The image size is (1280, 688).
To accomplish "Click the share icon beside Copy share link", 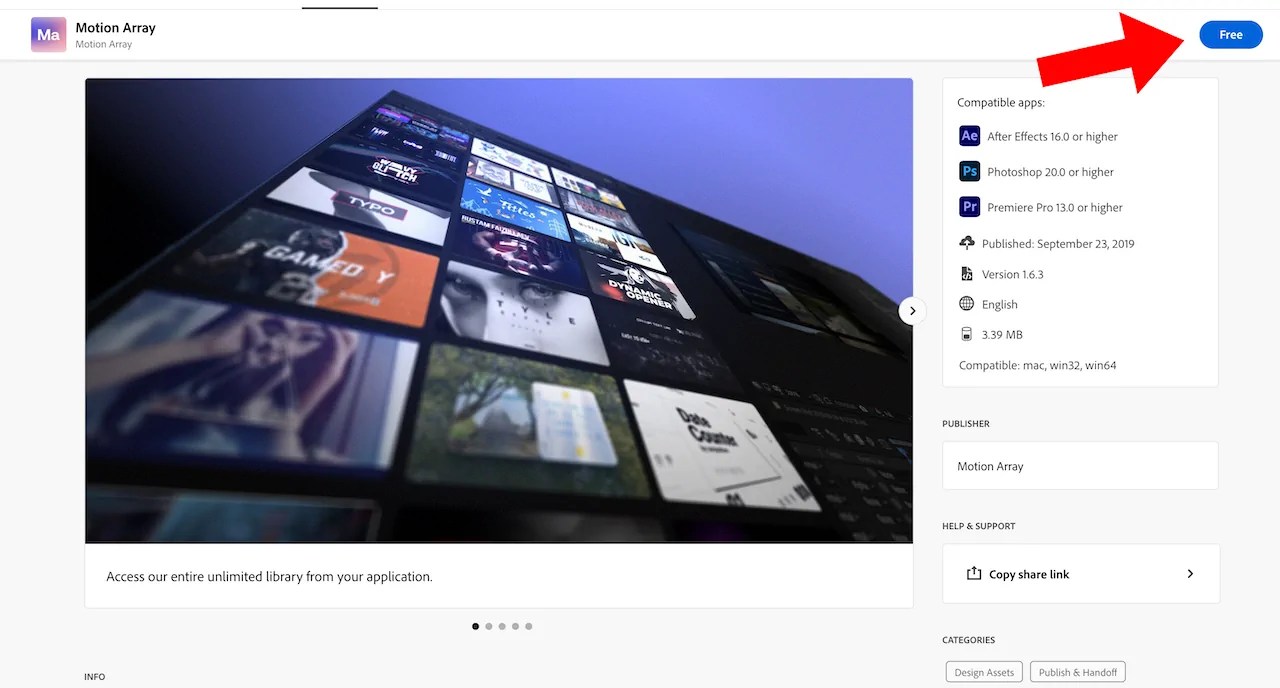I will click(973, 574).
